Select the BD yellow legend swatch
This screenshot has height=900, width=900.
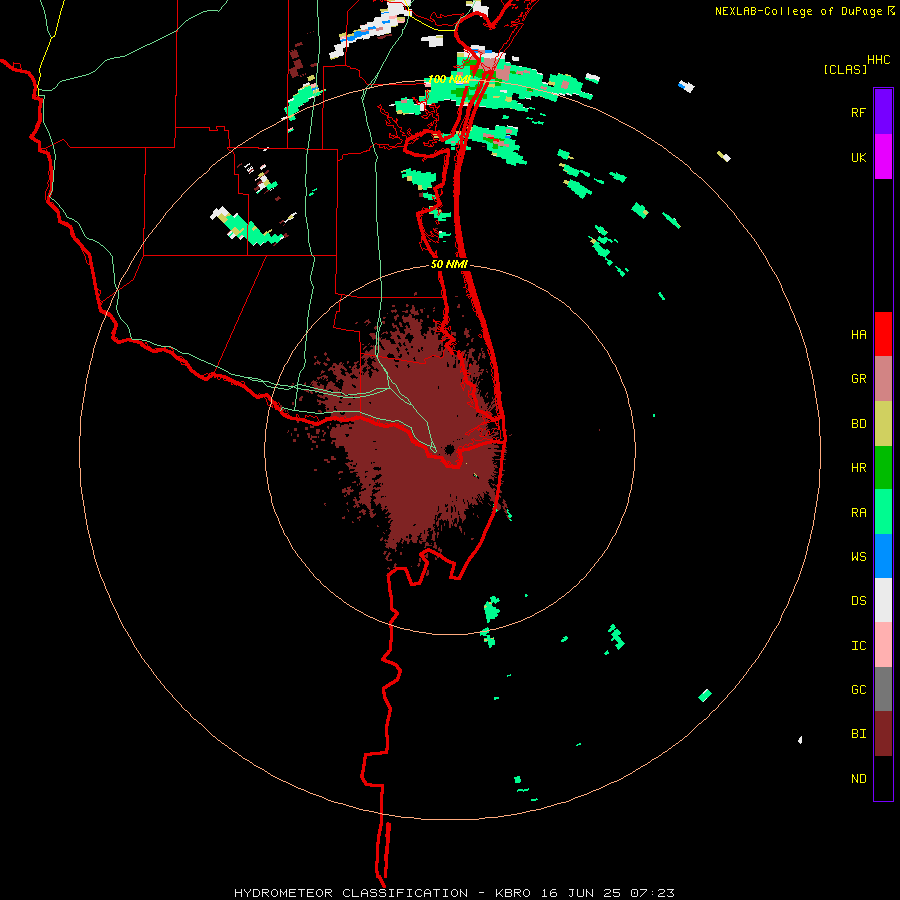click(883, 424)
